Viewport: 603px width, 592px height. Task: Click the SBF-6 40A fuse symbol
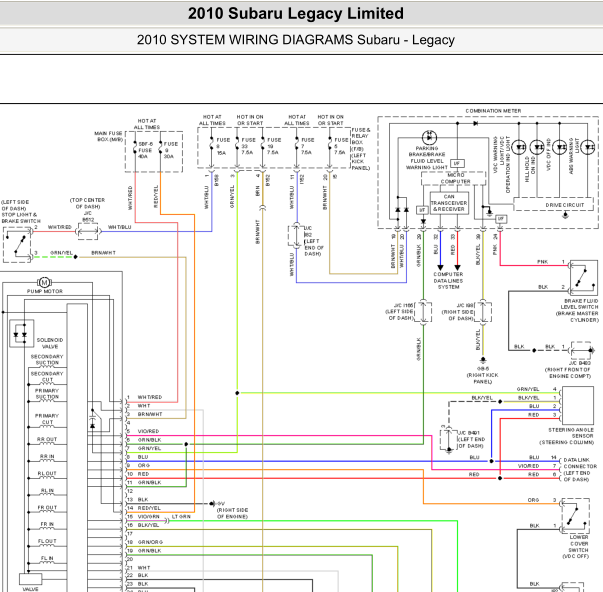pos(135,147)
